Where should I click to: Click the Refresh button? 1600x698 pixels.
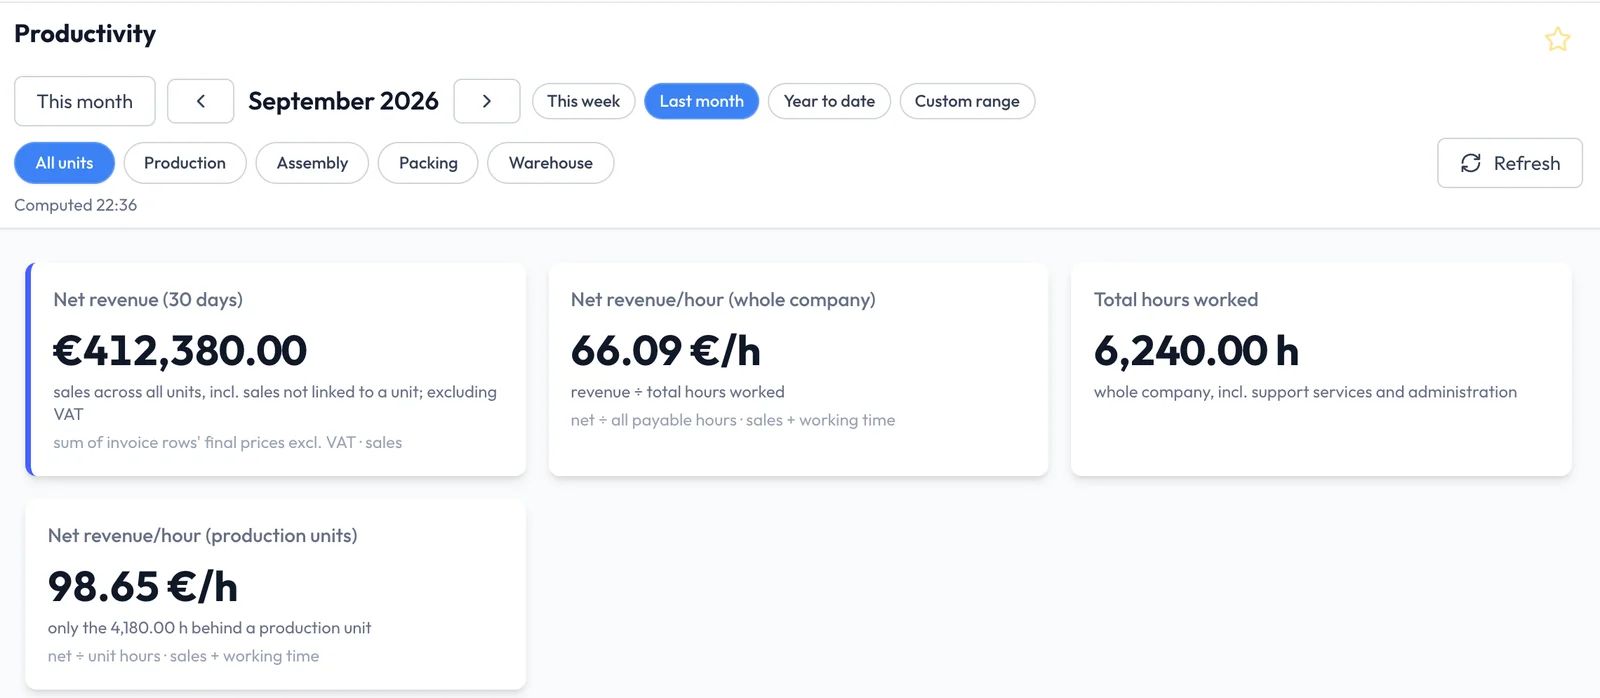pos(1510,163)
